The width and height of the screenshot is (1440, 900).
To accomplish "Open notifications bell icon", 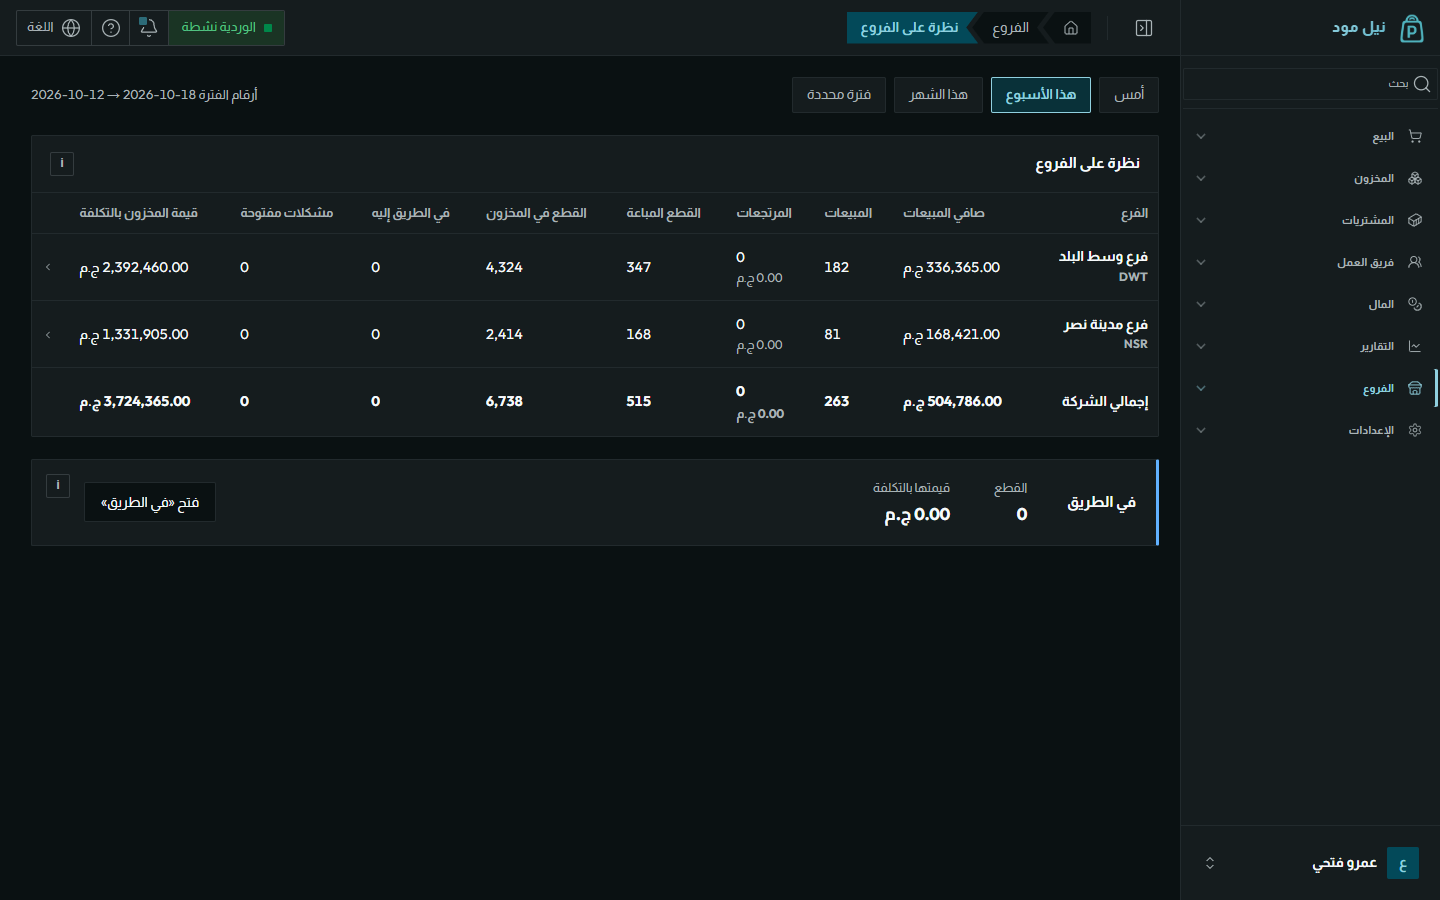I will pos(149,28).
